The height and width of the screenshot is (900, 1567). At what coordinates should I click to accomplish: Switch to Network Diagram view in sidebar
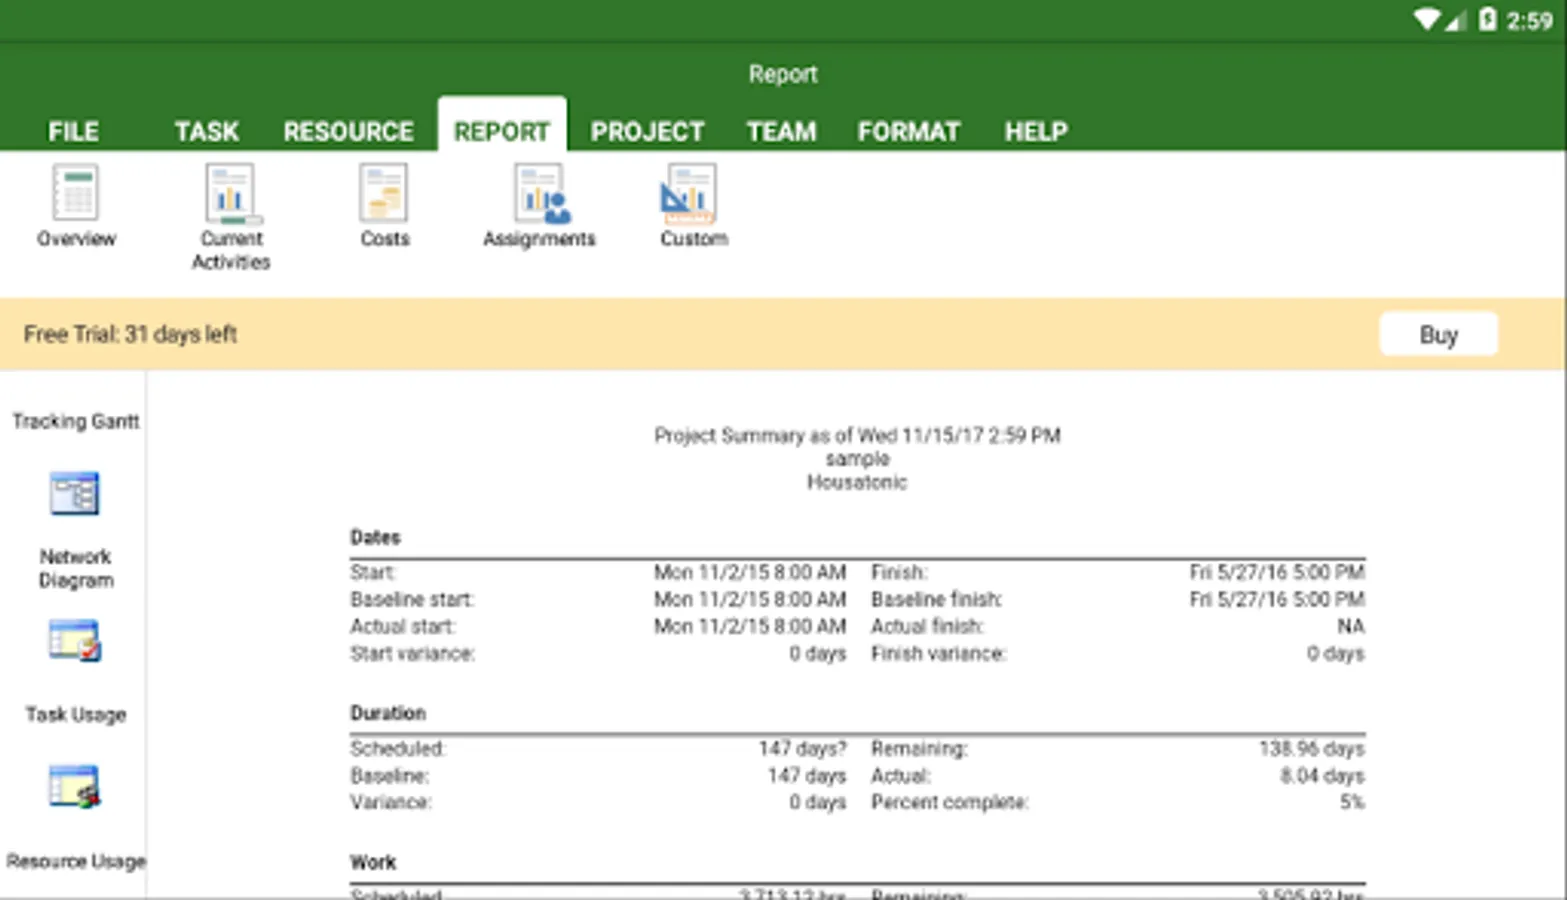(x=76, y=530)
